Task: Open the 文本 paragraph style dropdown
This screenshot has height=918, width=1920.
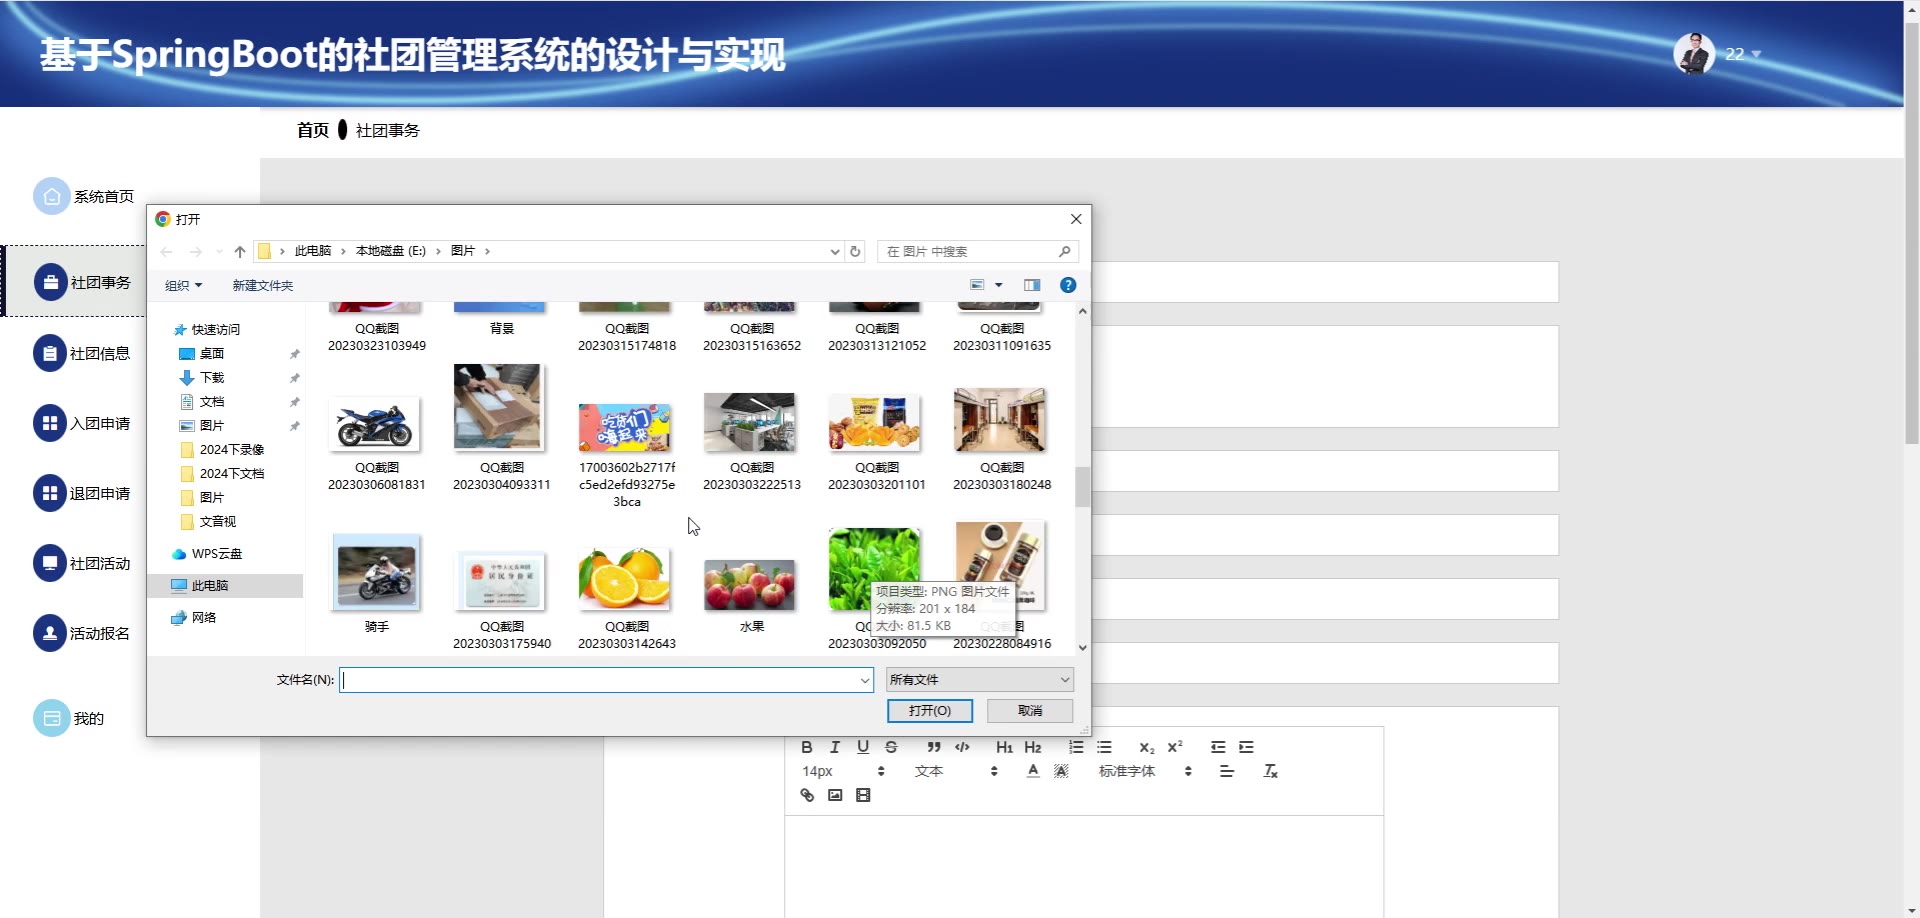Action: click(x=956, y=771)
